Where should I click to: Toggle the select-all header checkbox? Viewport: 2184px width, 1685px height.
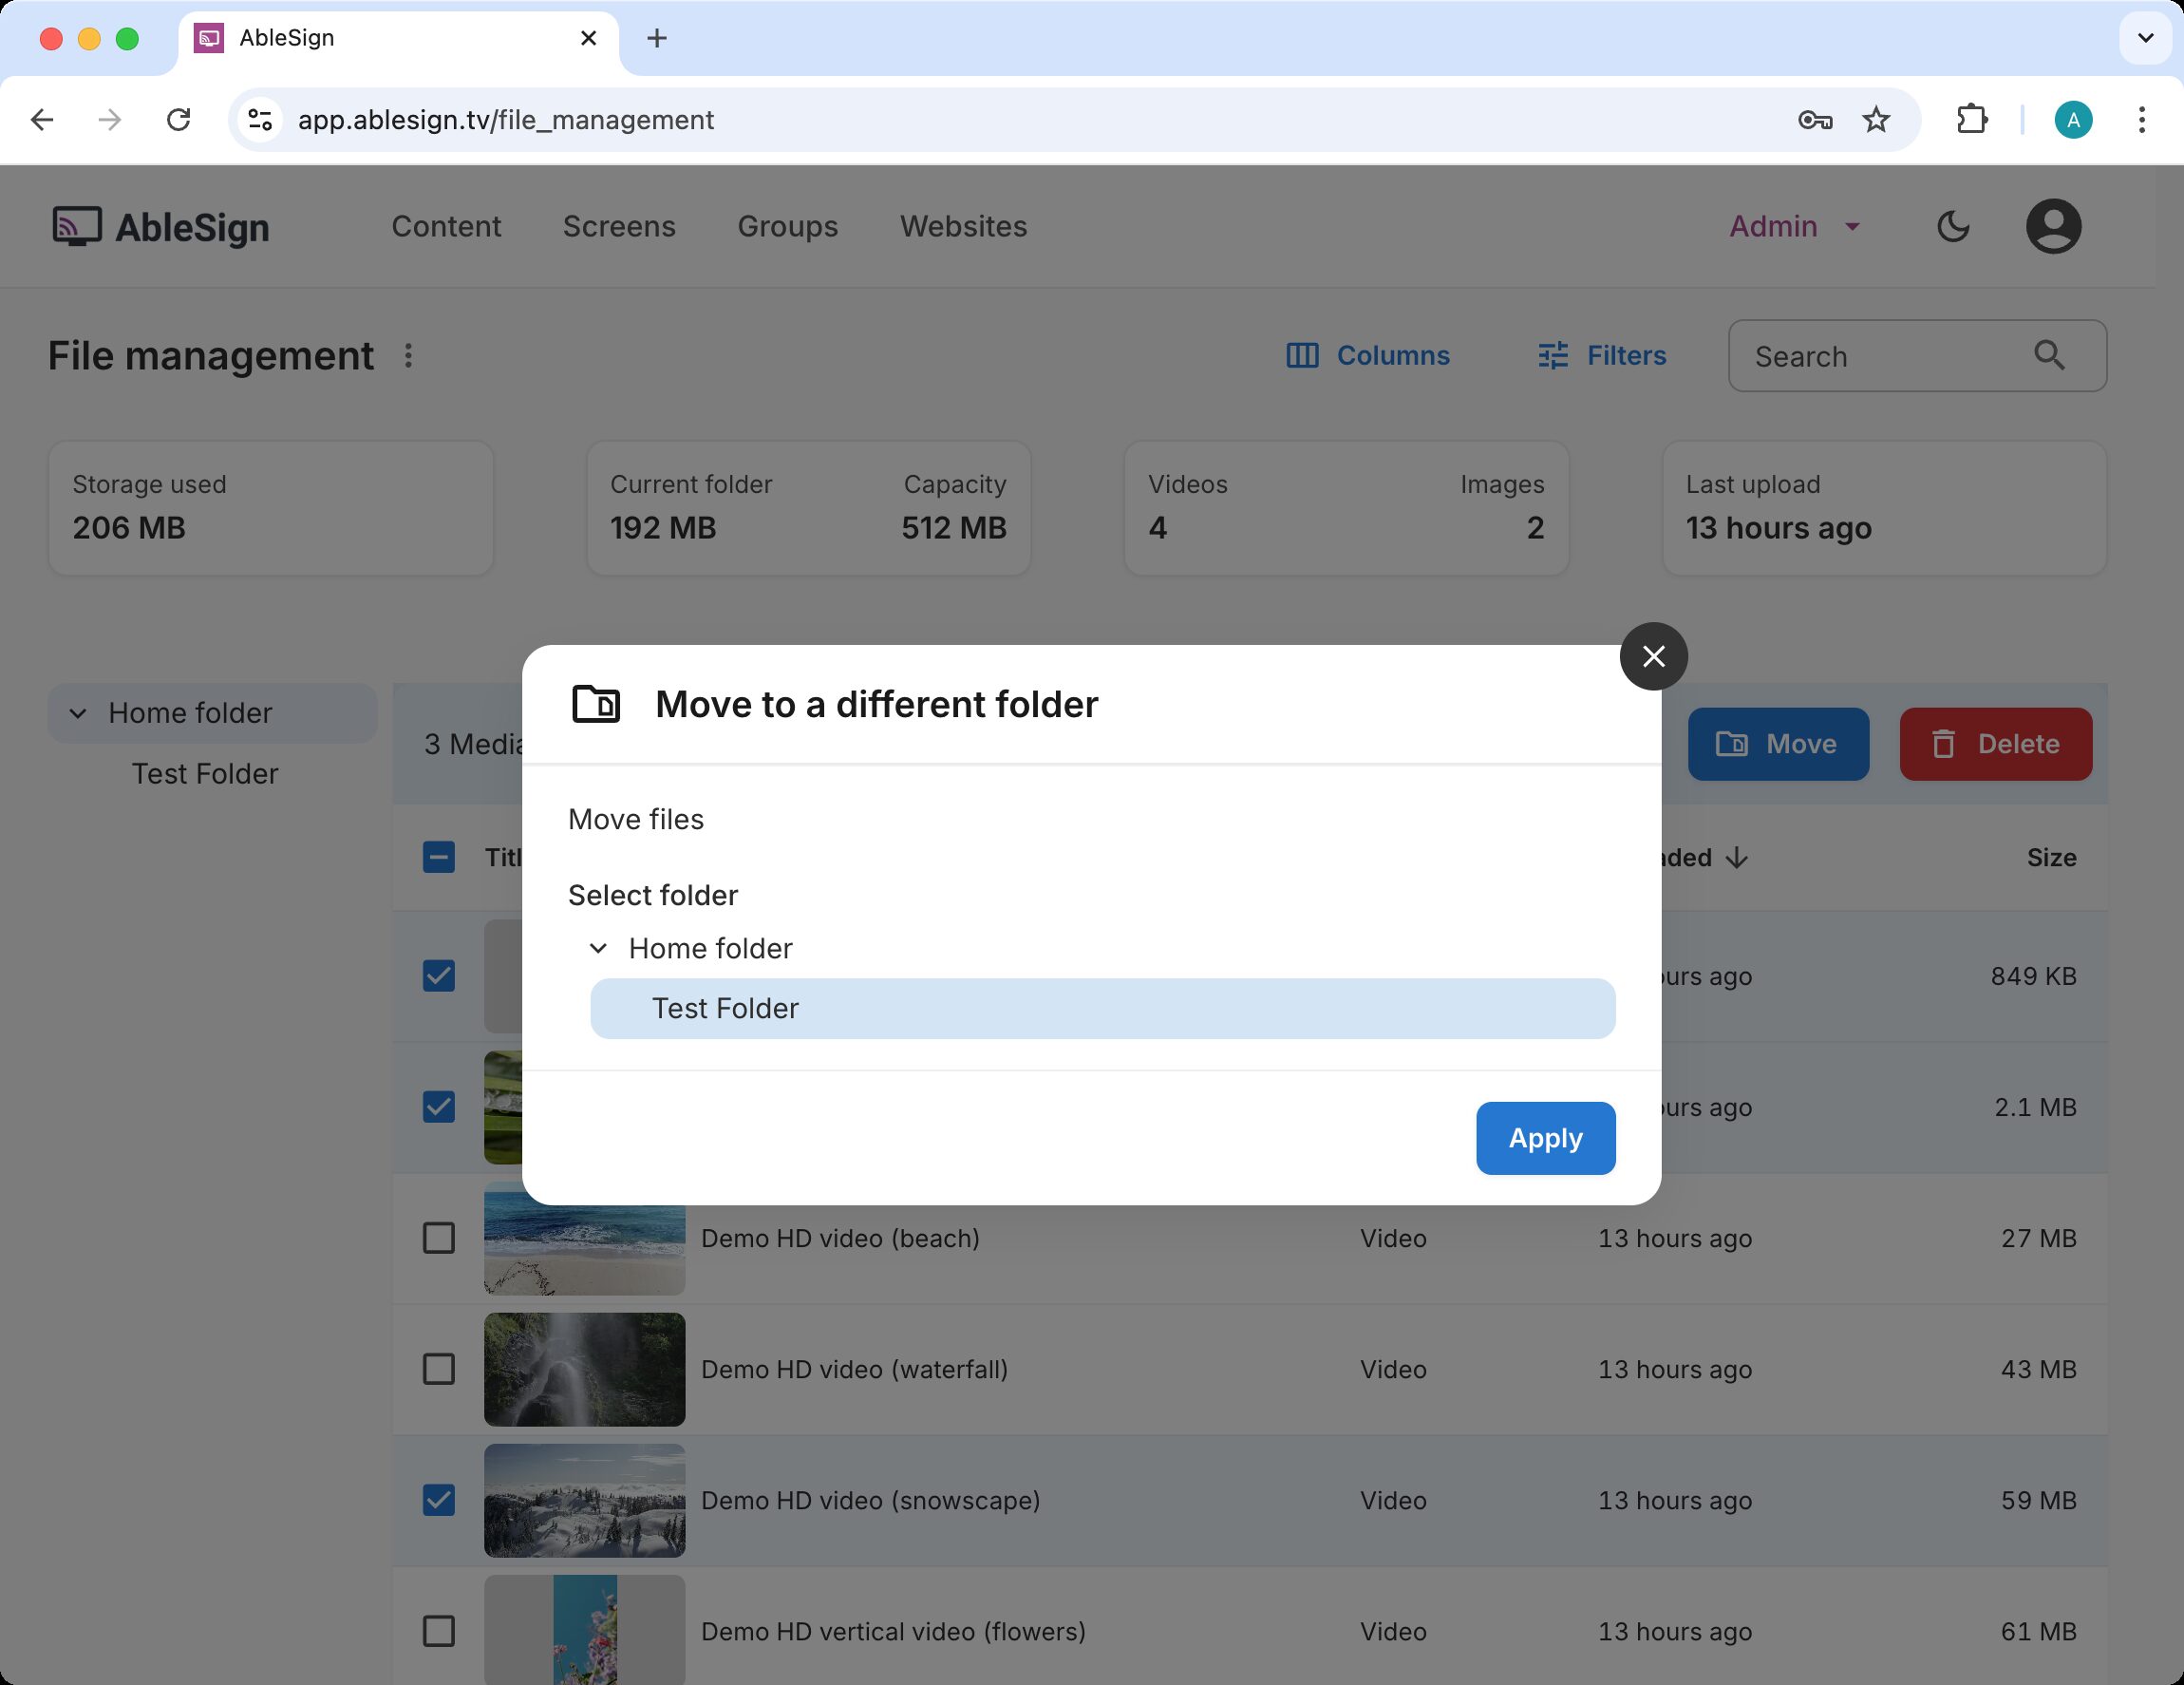click(439, 857)
